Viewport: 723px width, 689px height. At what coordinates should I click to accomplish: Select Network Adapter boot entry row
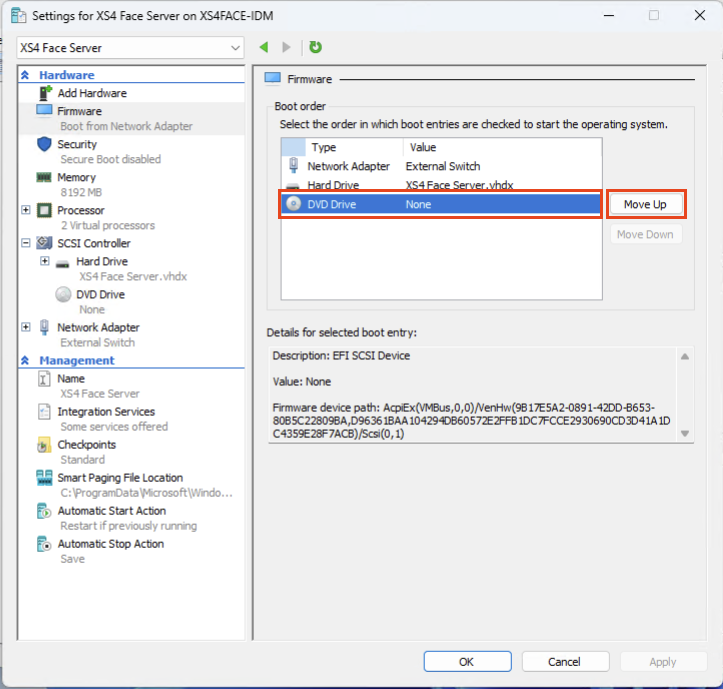click(441, 166)
